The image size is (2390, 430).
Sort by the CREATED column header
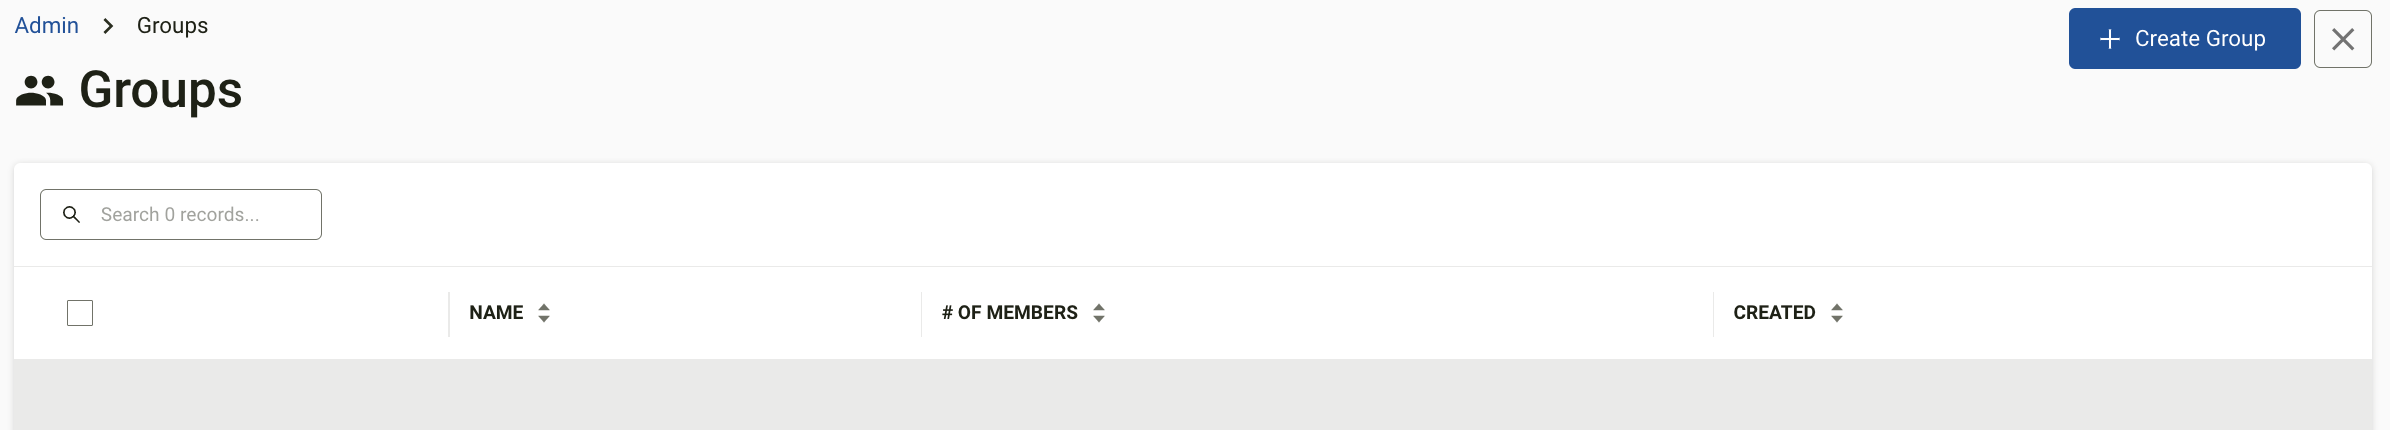[x=1774, y=313]
